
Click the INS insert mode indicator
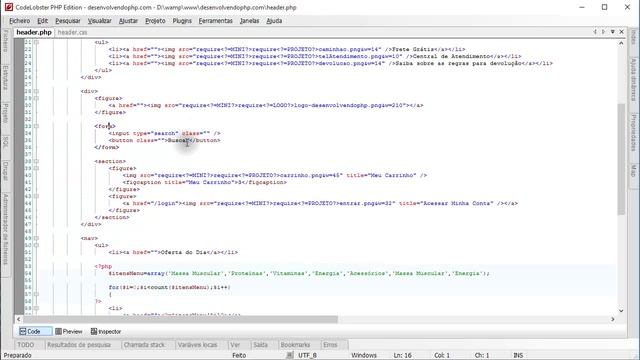point(518,356)
